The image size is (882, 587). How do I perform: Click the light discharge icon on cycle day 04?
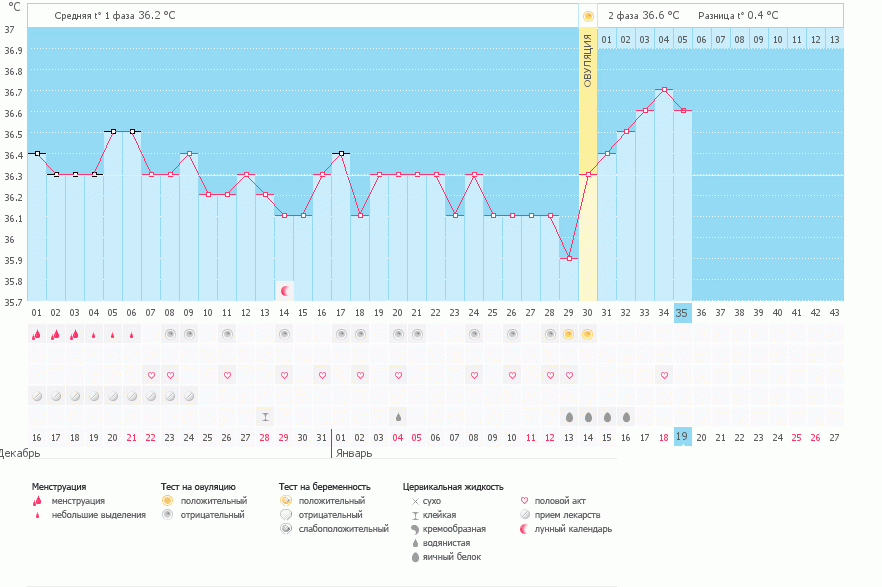pos(93,334)
